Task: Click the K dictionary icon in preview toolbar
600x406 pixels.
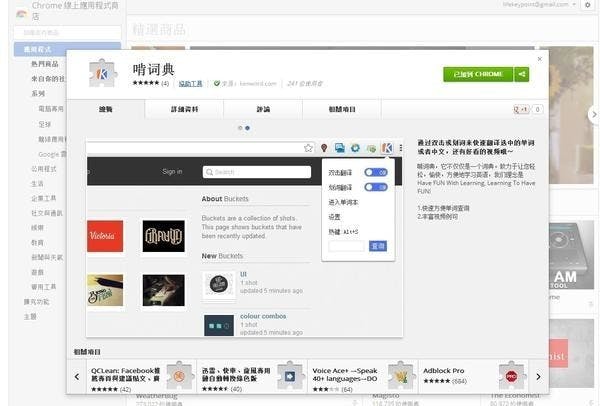Action: (x=387, y=148)
